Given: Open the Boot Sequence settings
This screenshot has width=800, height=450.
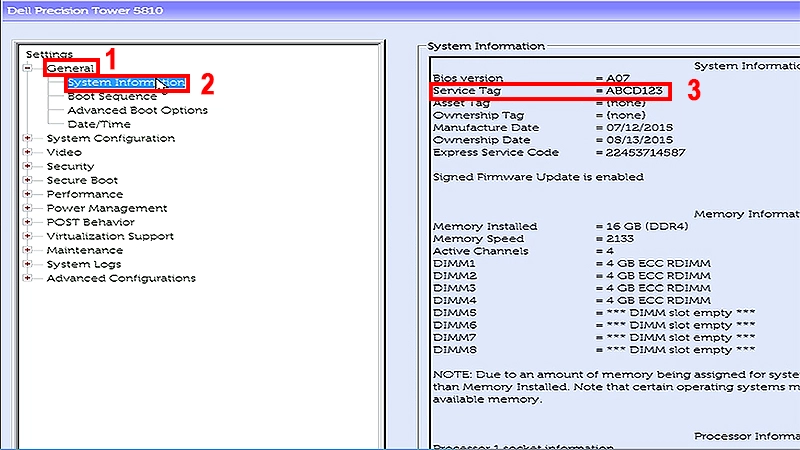Looking at the screenshot, I should point(112,96).
